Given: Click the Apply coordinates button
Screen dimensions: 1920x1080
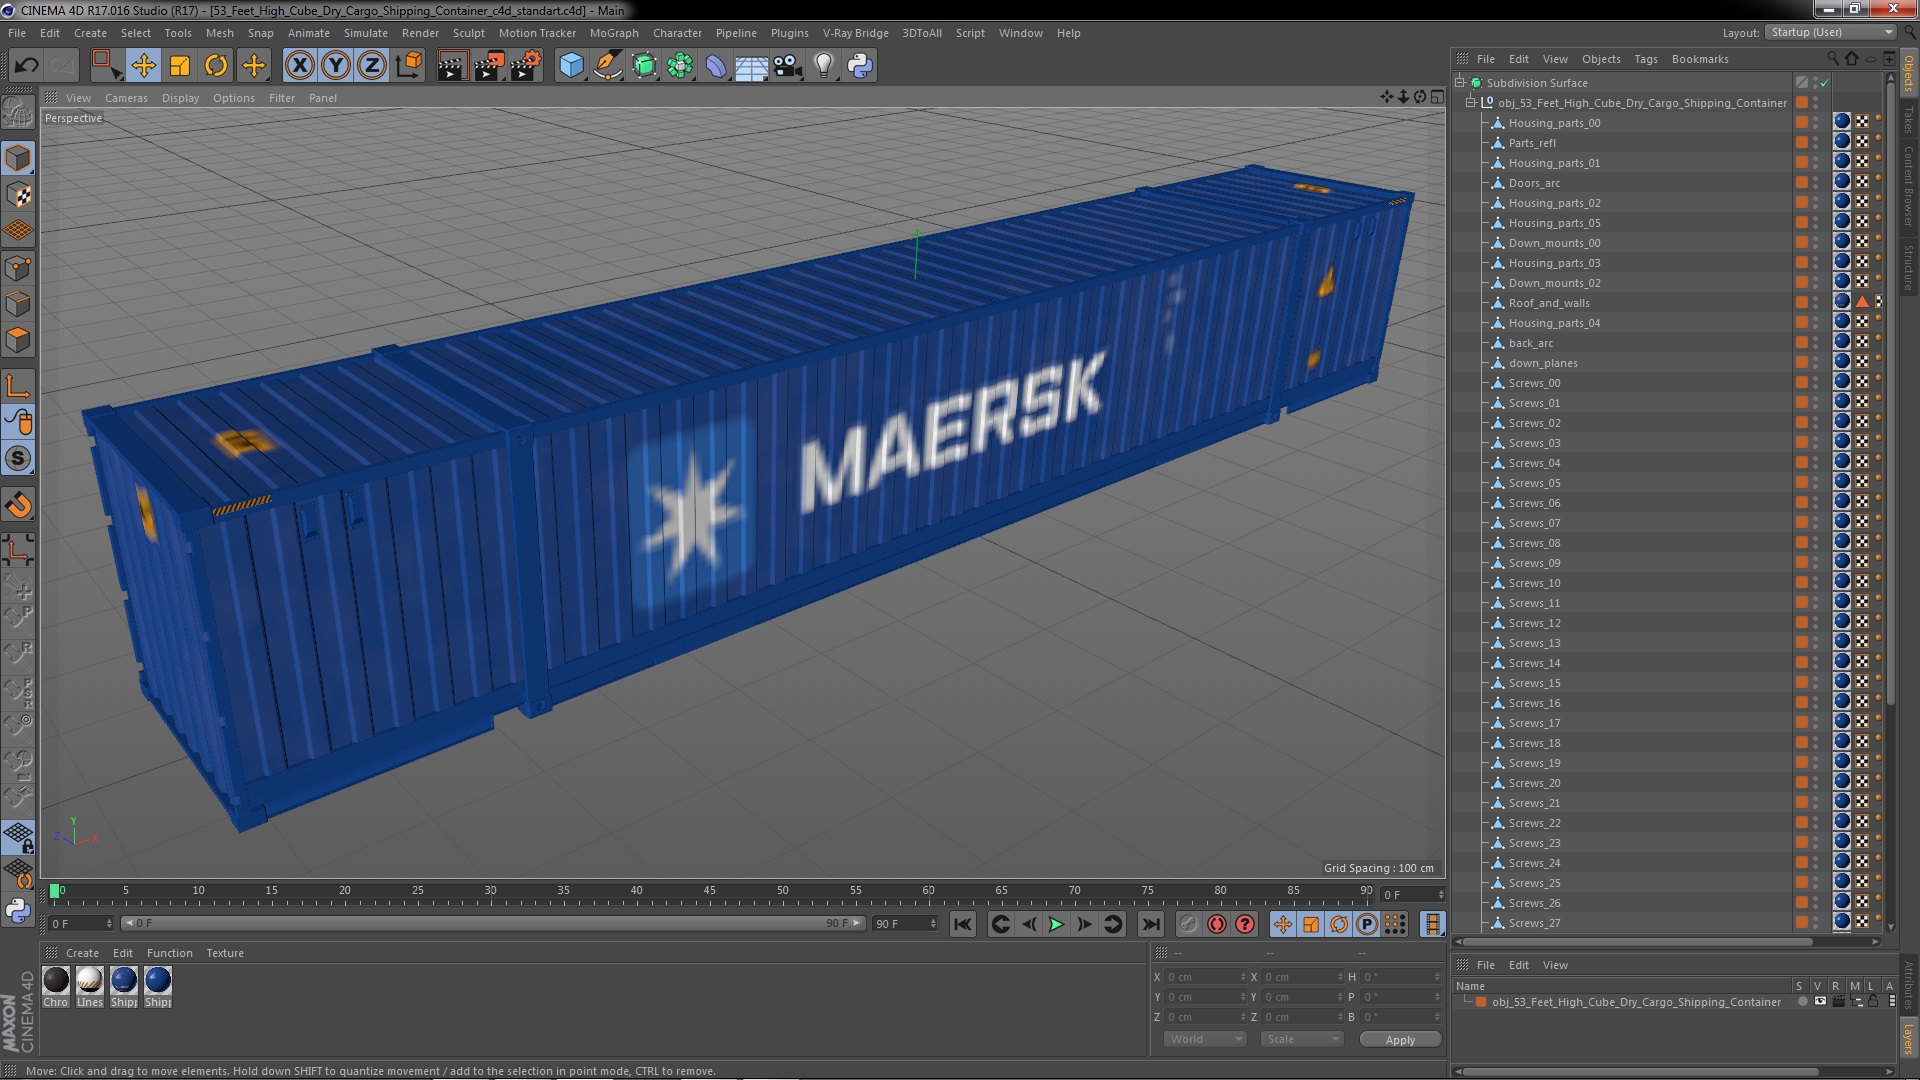Looking at the screenshot, I should click(1400, 1040).
